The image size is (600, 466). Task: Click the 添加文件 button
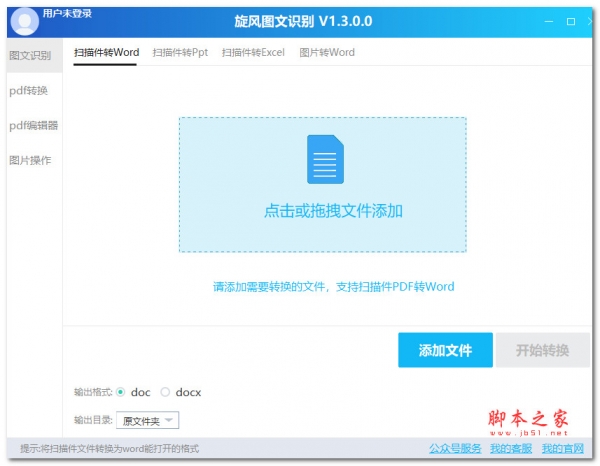tap(444, 350)
